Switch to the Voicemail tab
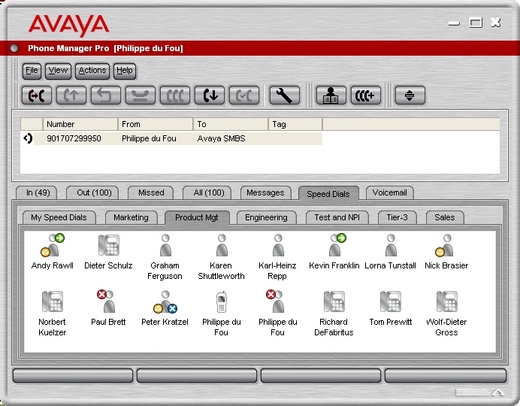 point(390,193)
